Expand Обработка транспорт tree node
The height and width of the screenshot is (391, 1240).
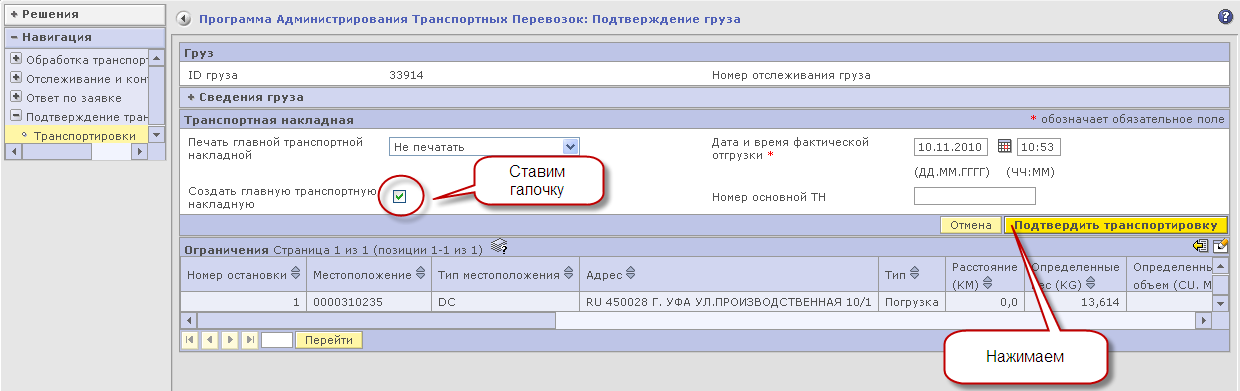click(x=16, y=59)
